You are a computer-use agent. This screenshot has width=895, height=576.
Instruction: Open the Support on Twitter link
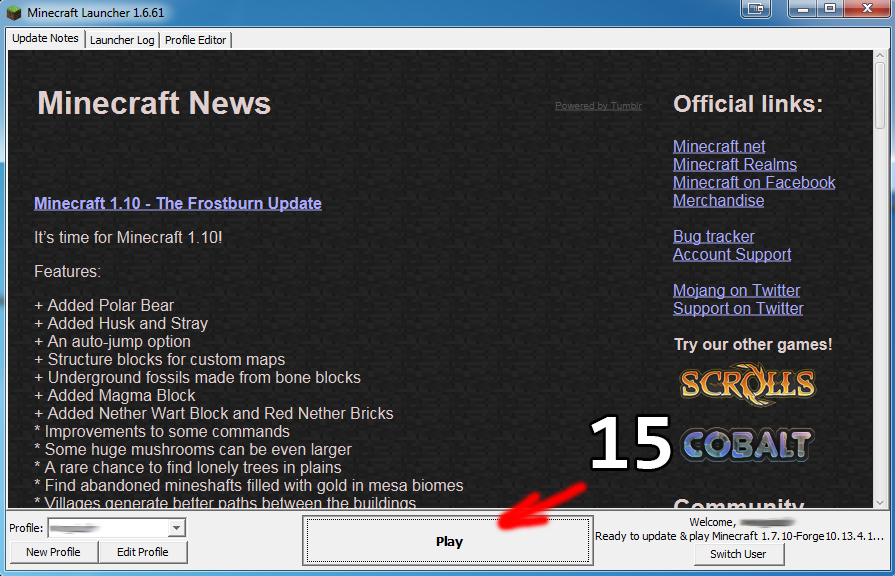coord(738,309)
